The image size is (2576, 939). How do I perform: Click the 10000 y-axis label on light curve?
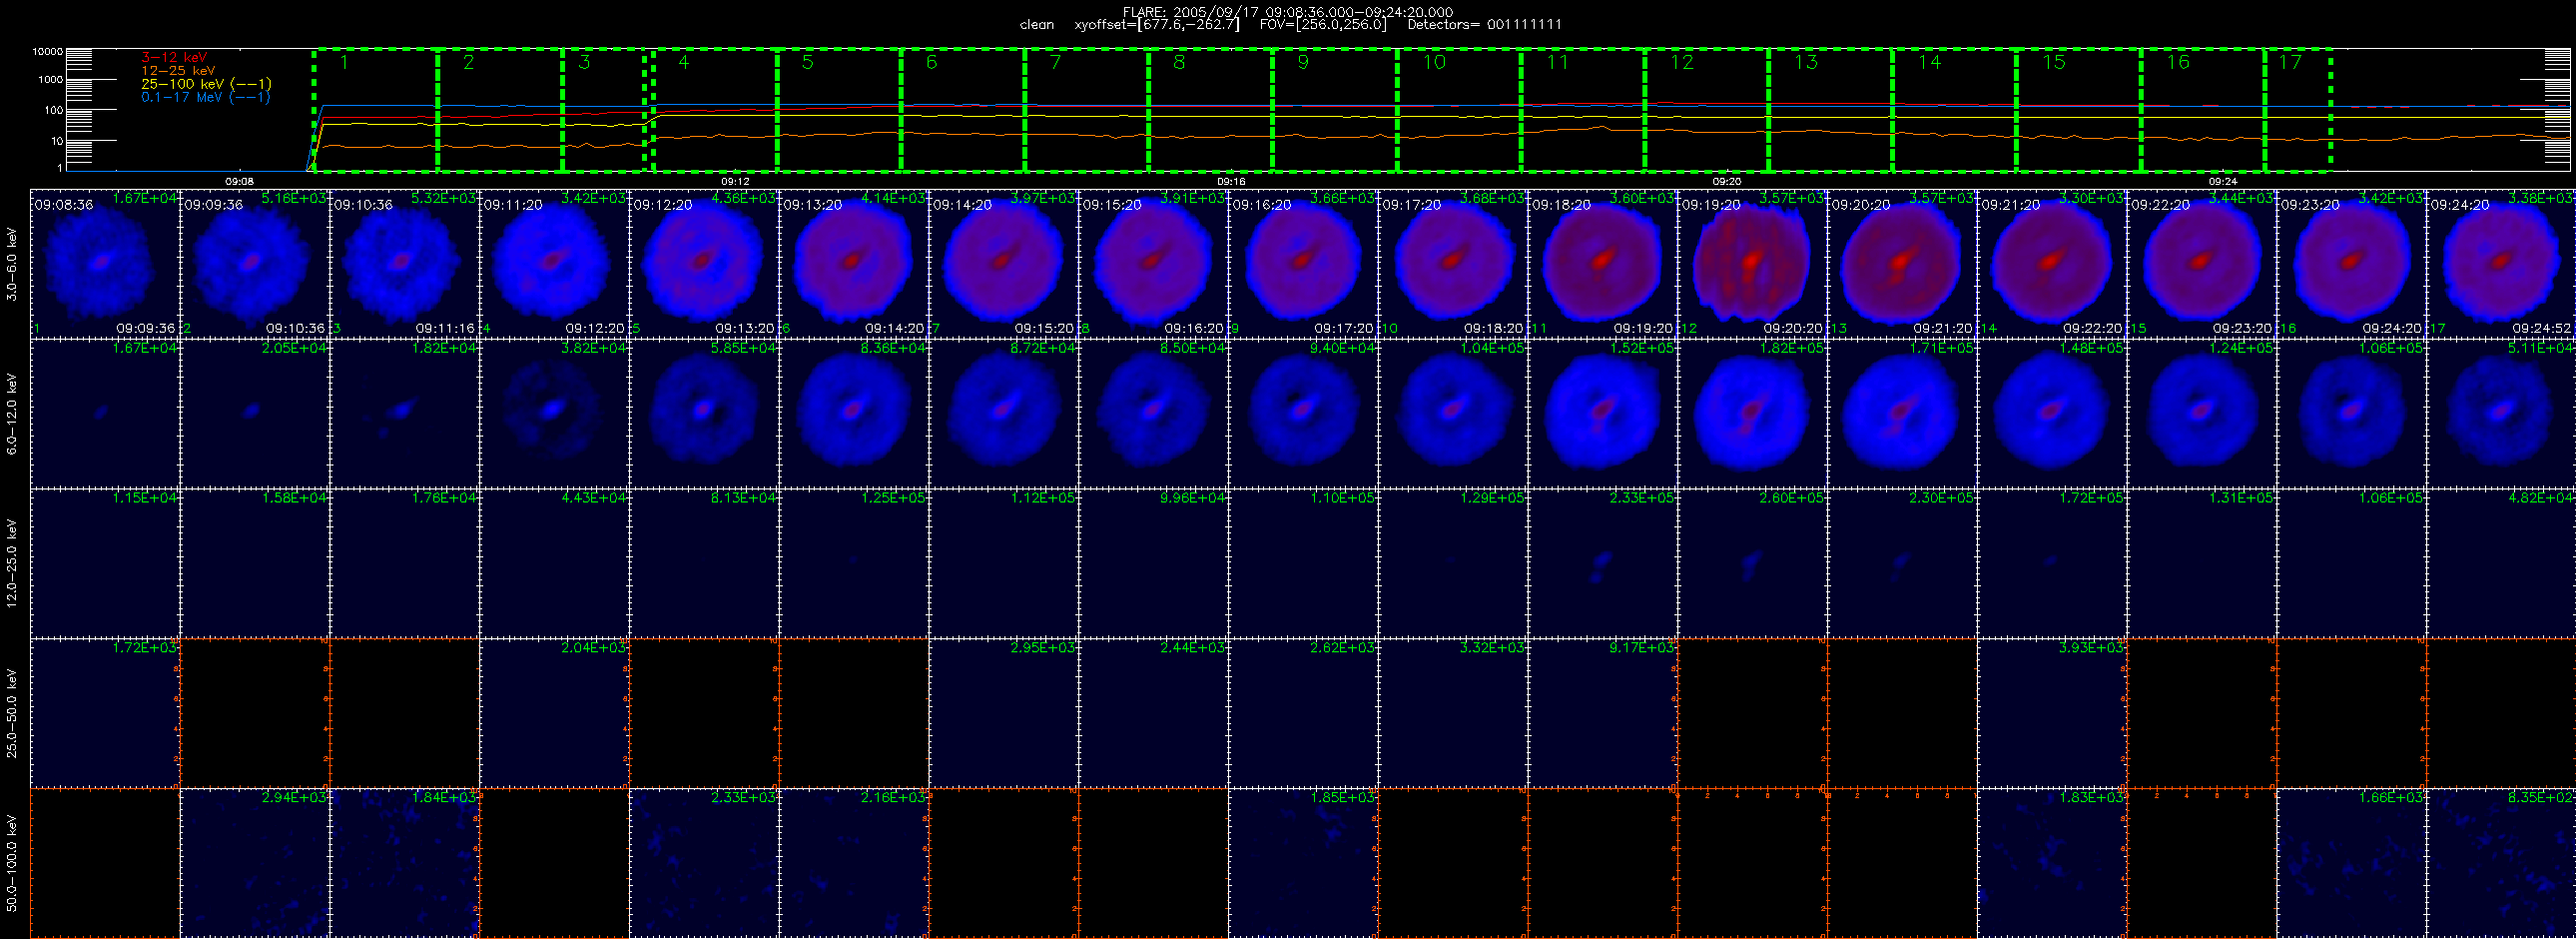pos(48,51)
